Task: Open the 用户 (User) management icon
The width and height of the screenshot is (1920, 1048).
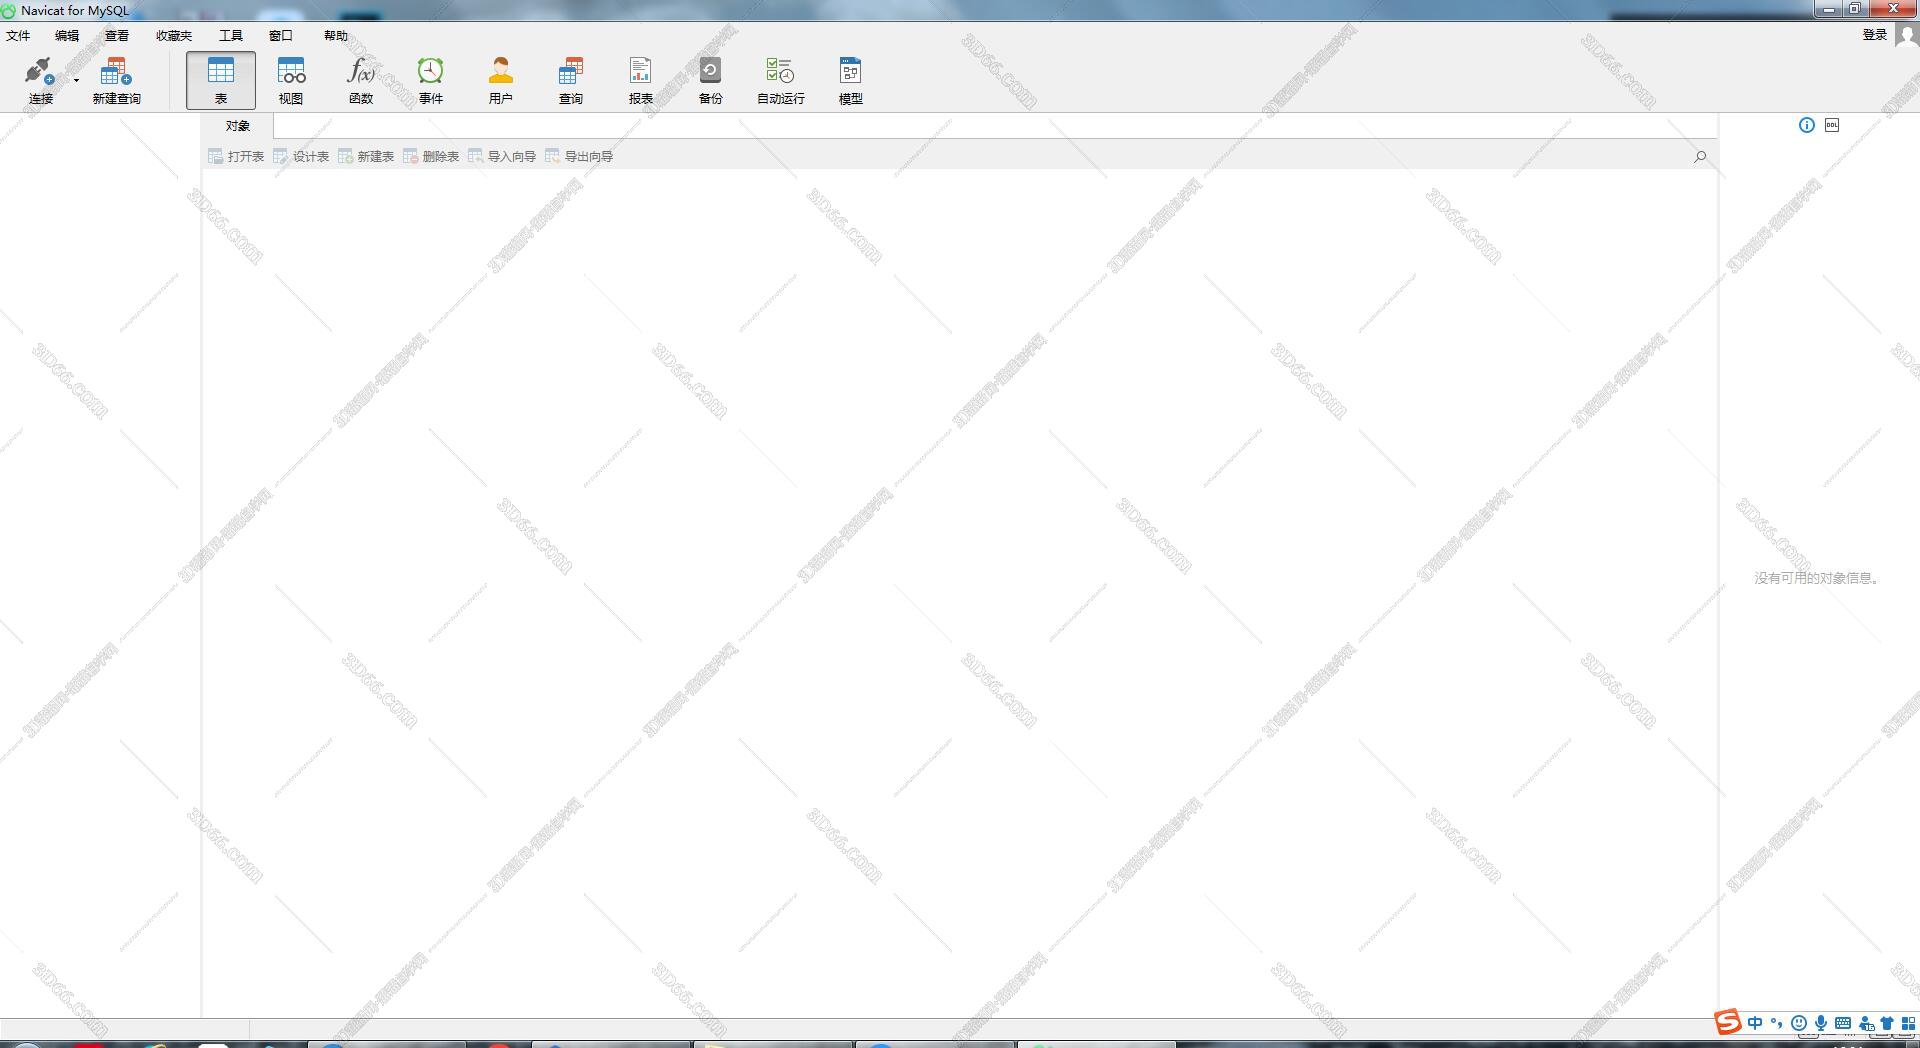Action: [x=501, y=80]
